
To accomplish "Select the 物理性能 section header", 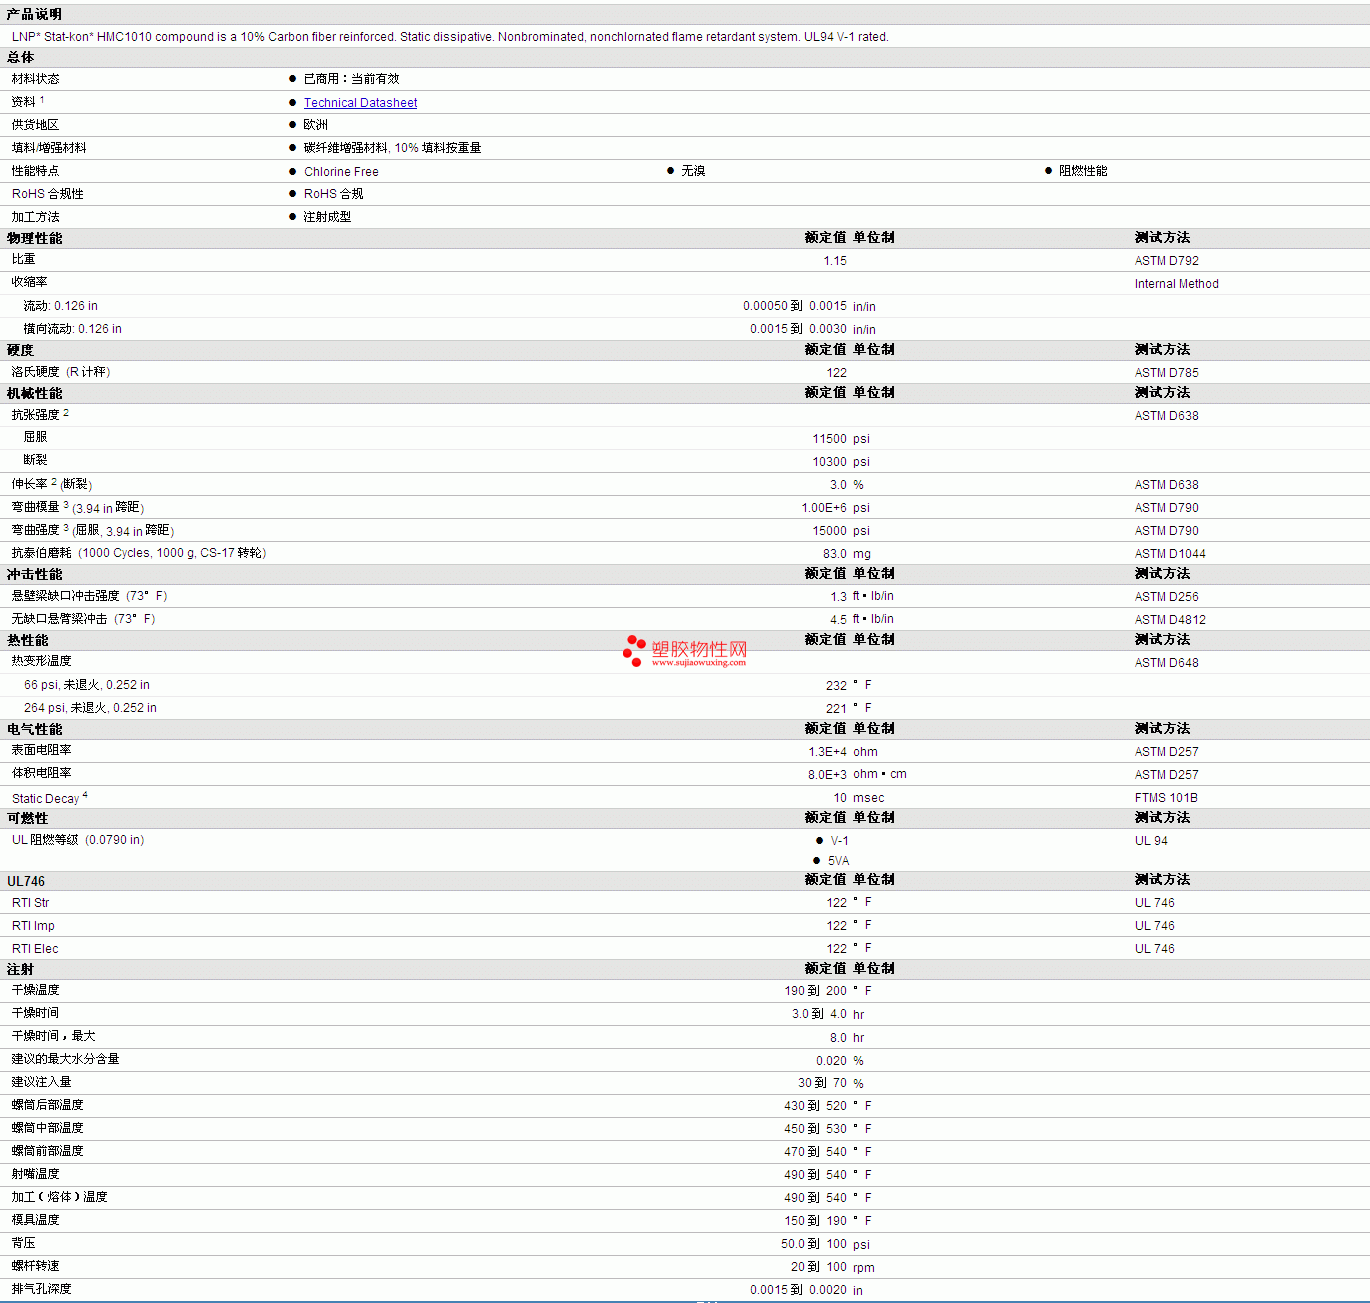I will click(34, 238).
